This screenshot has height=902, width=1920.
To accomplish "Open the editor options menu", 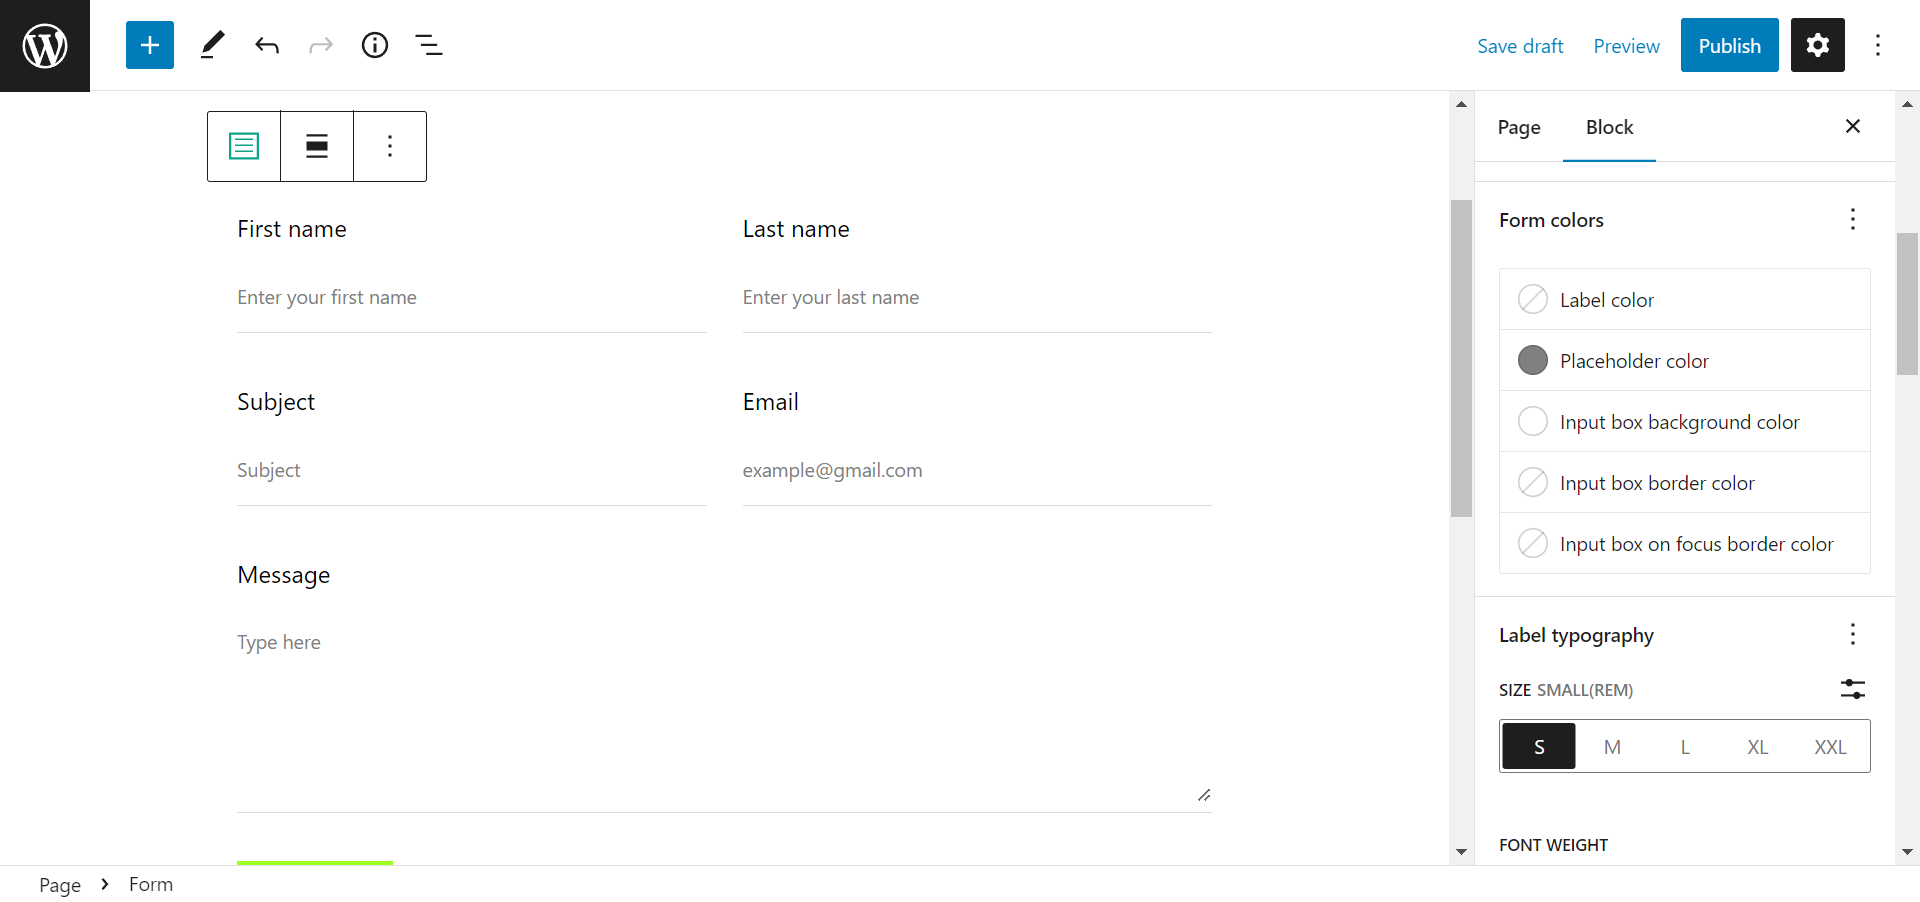I will click(1879, 45).
